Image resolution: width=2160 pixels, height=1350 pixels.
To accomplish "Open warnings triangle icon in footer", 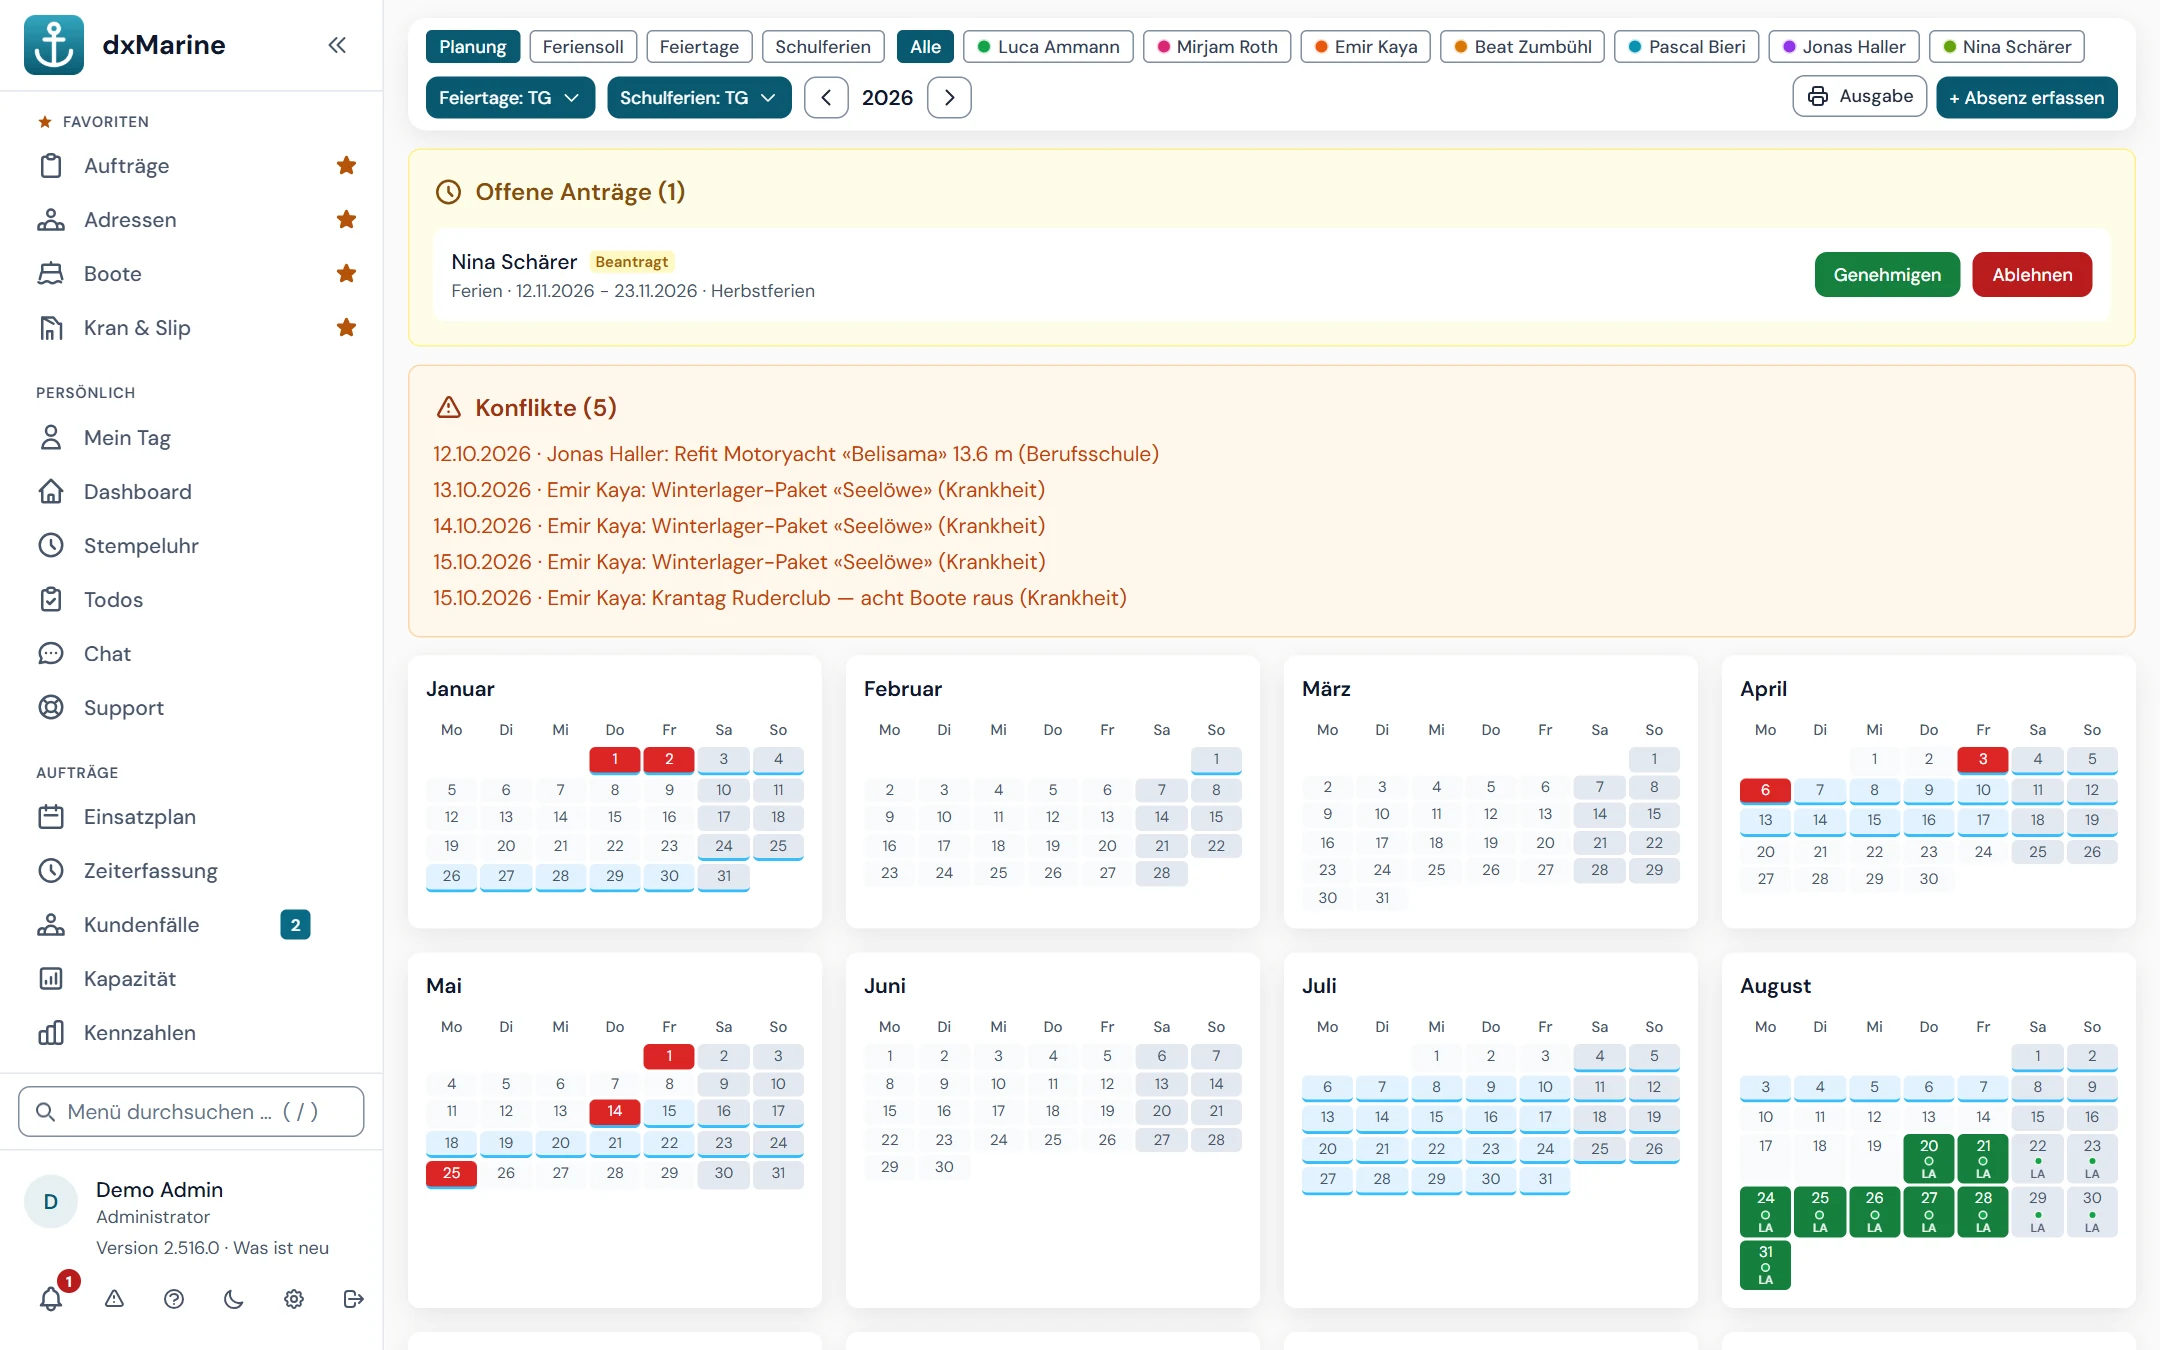I will point(114,1299).
